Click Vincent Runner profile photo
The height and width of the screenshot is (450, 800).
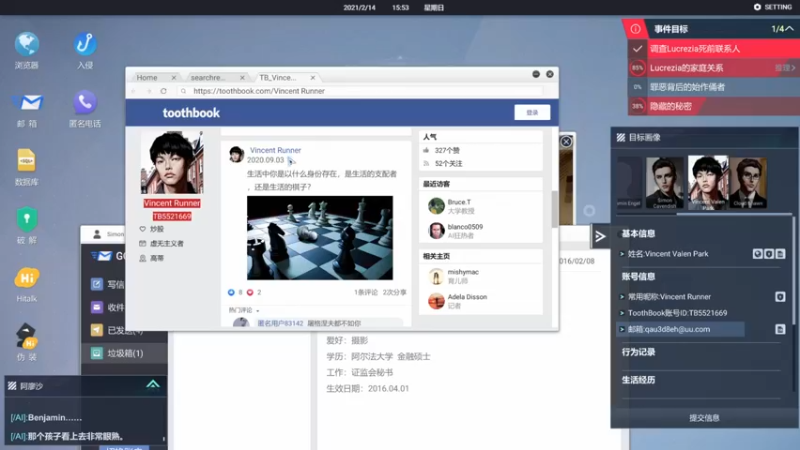[172, 162]
